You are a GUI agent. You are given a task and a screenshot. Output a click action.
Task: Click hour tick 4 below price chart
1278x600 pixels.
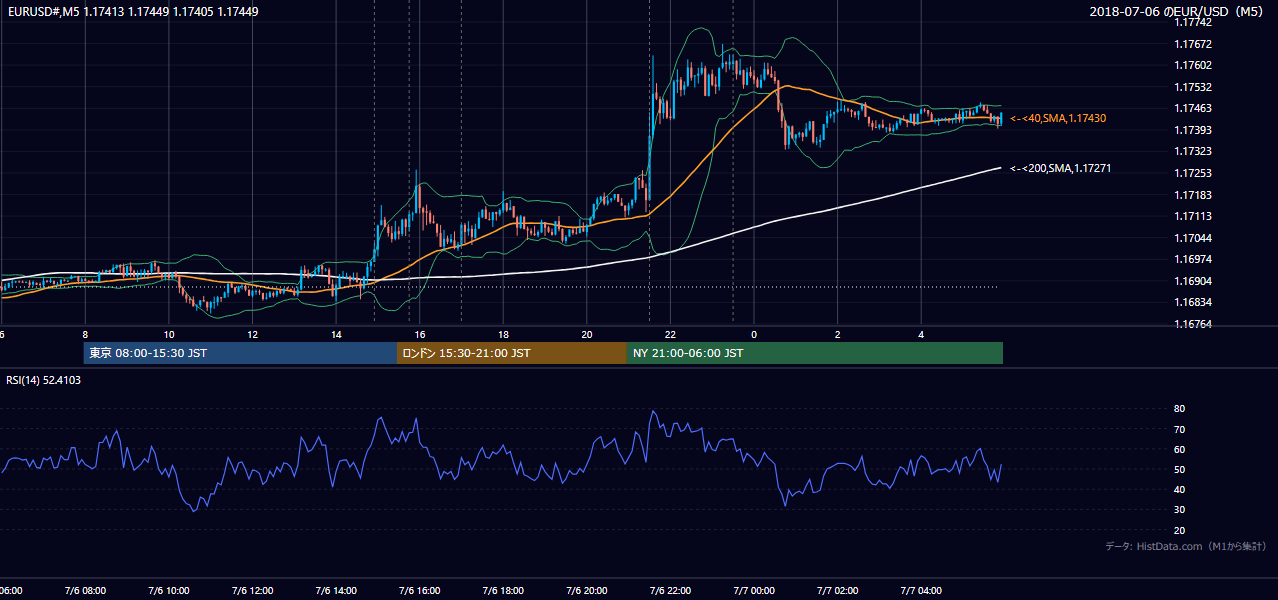(x=922, y=334)
